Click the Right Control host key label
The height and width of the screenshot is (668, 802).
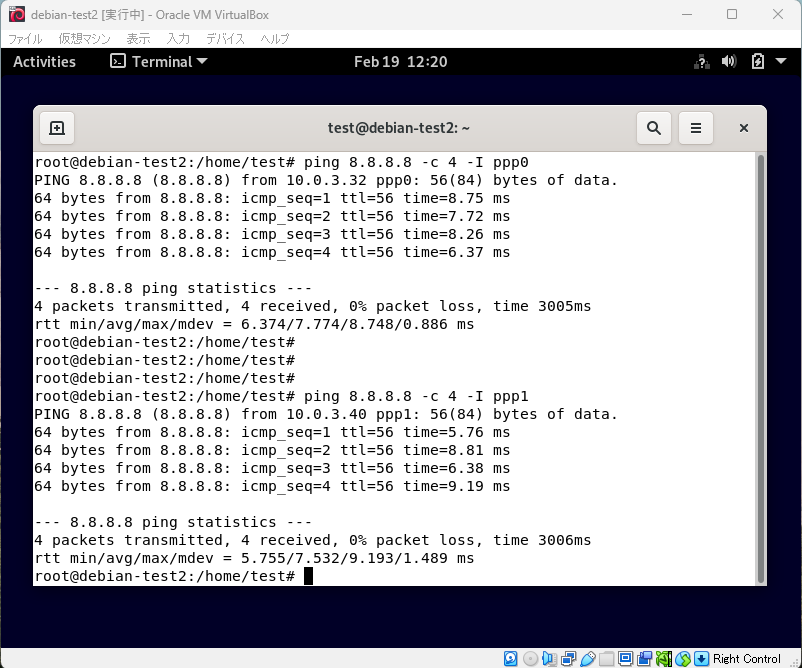747,659
